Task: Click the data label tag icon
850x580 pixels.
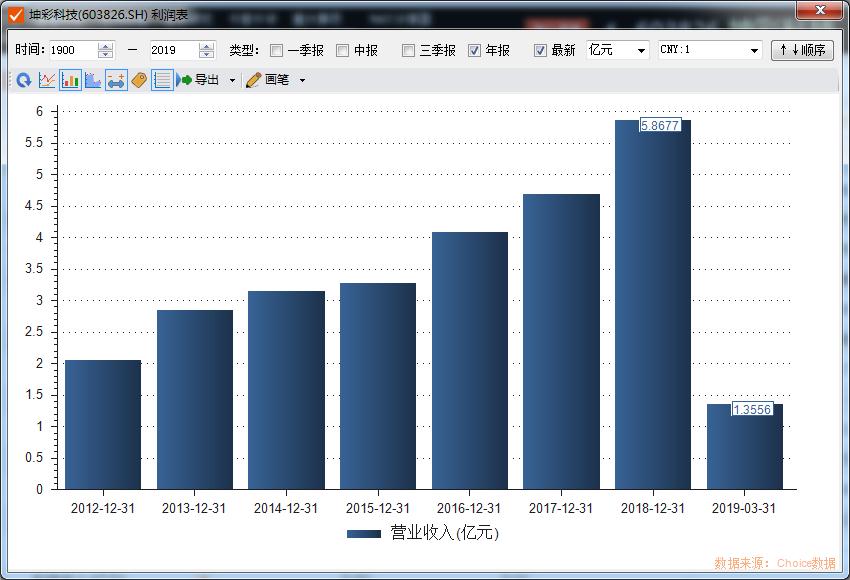Action: pos(138,80)
